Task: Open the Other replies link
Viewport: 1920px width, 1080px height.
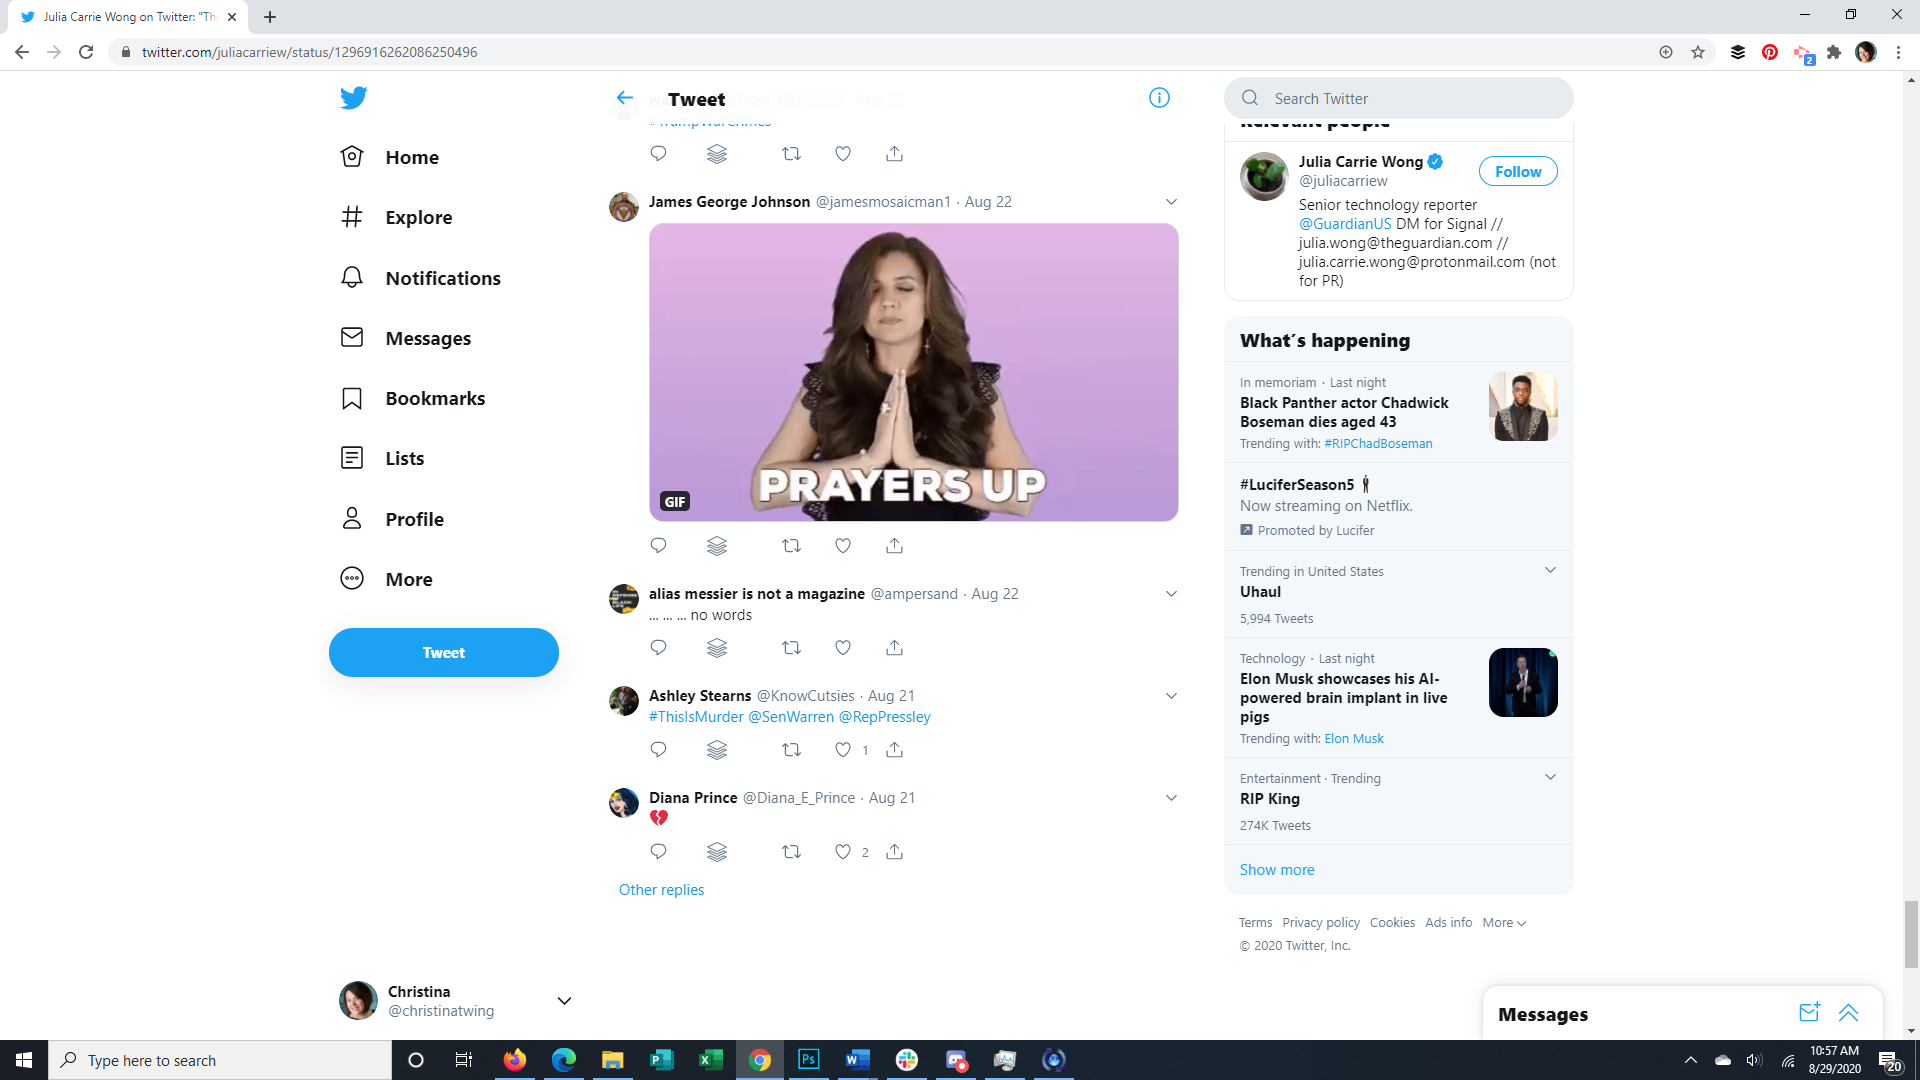Action: (x=661, y=890)
